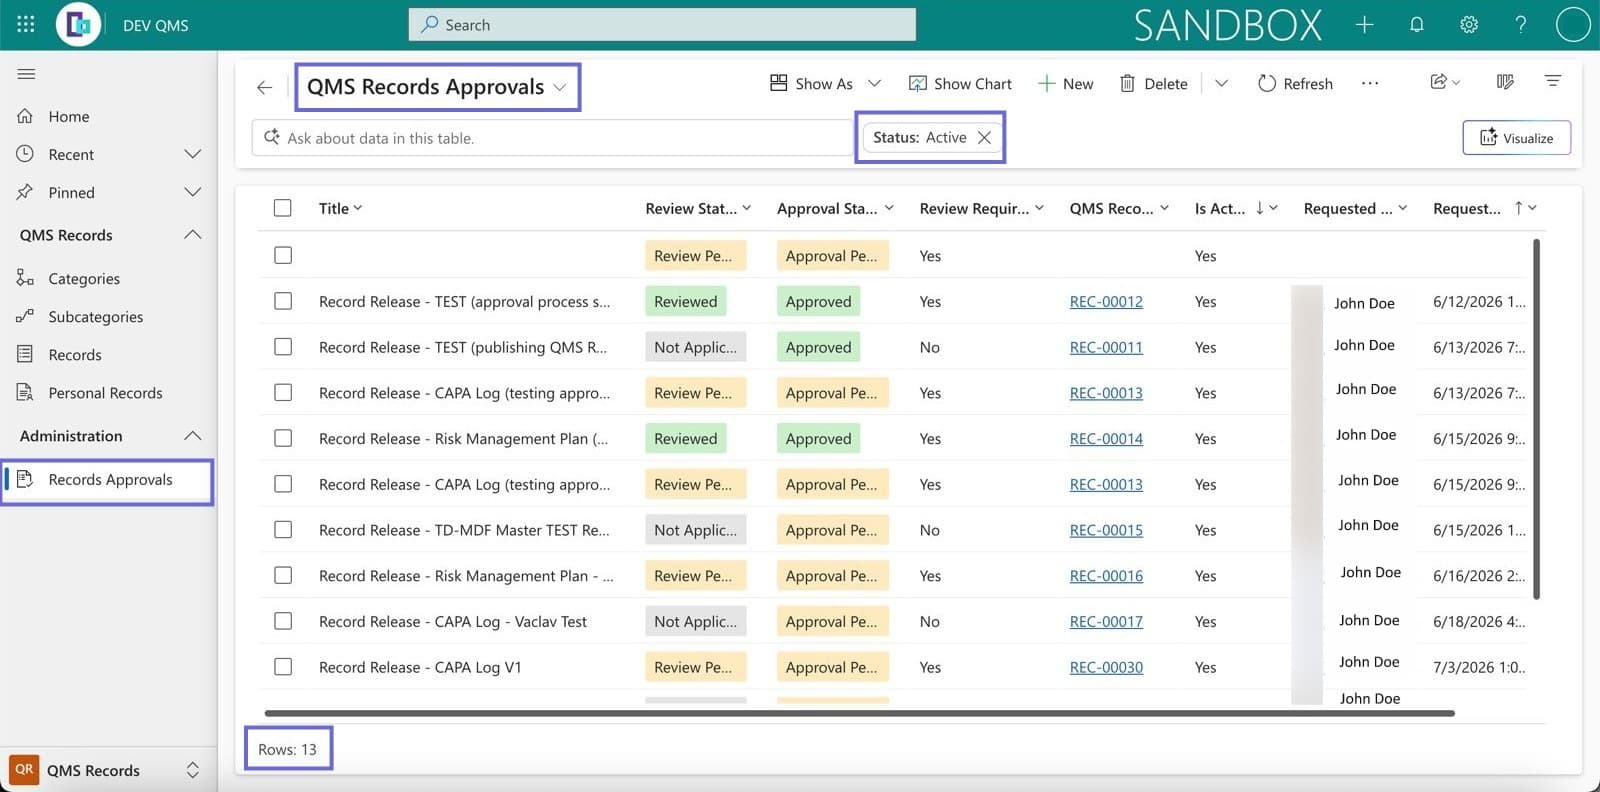Open the share icon menu
1600x792 pixels.
1446,82
